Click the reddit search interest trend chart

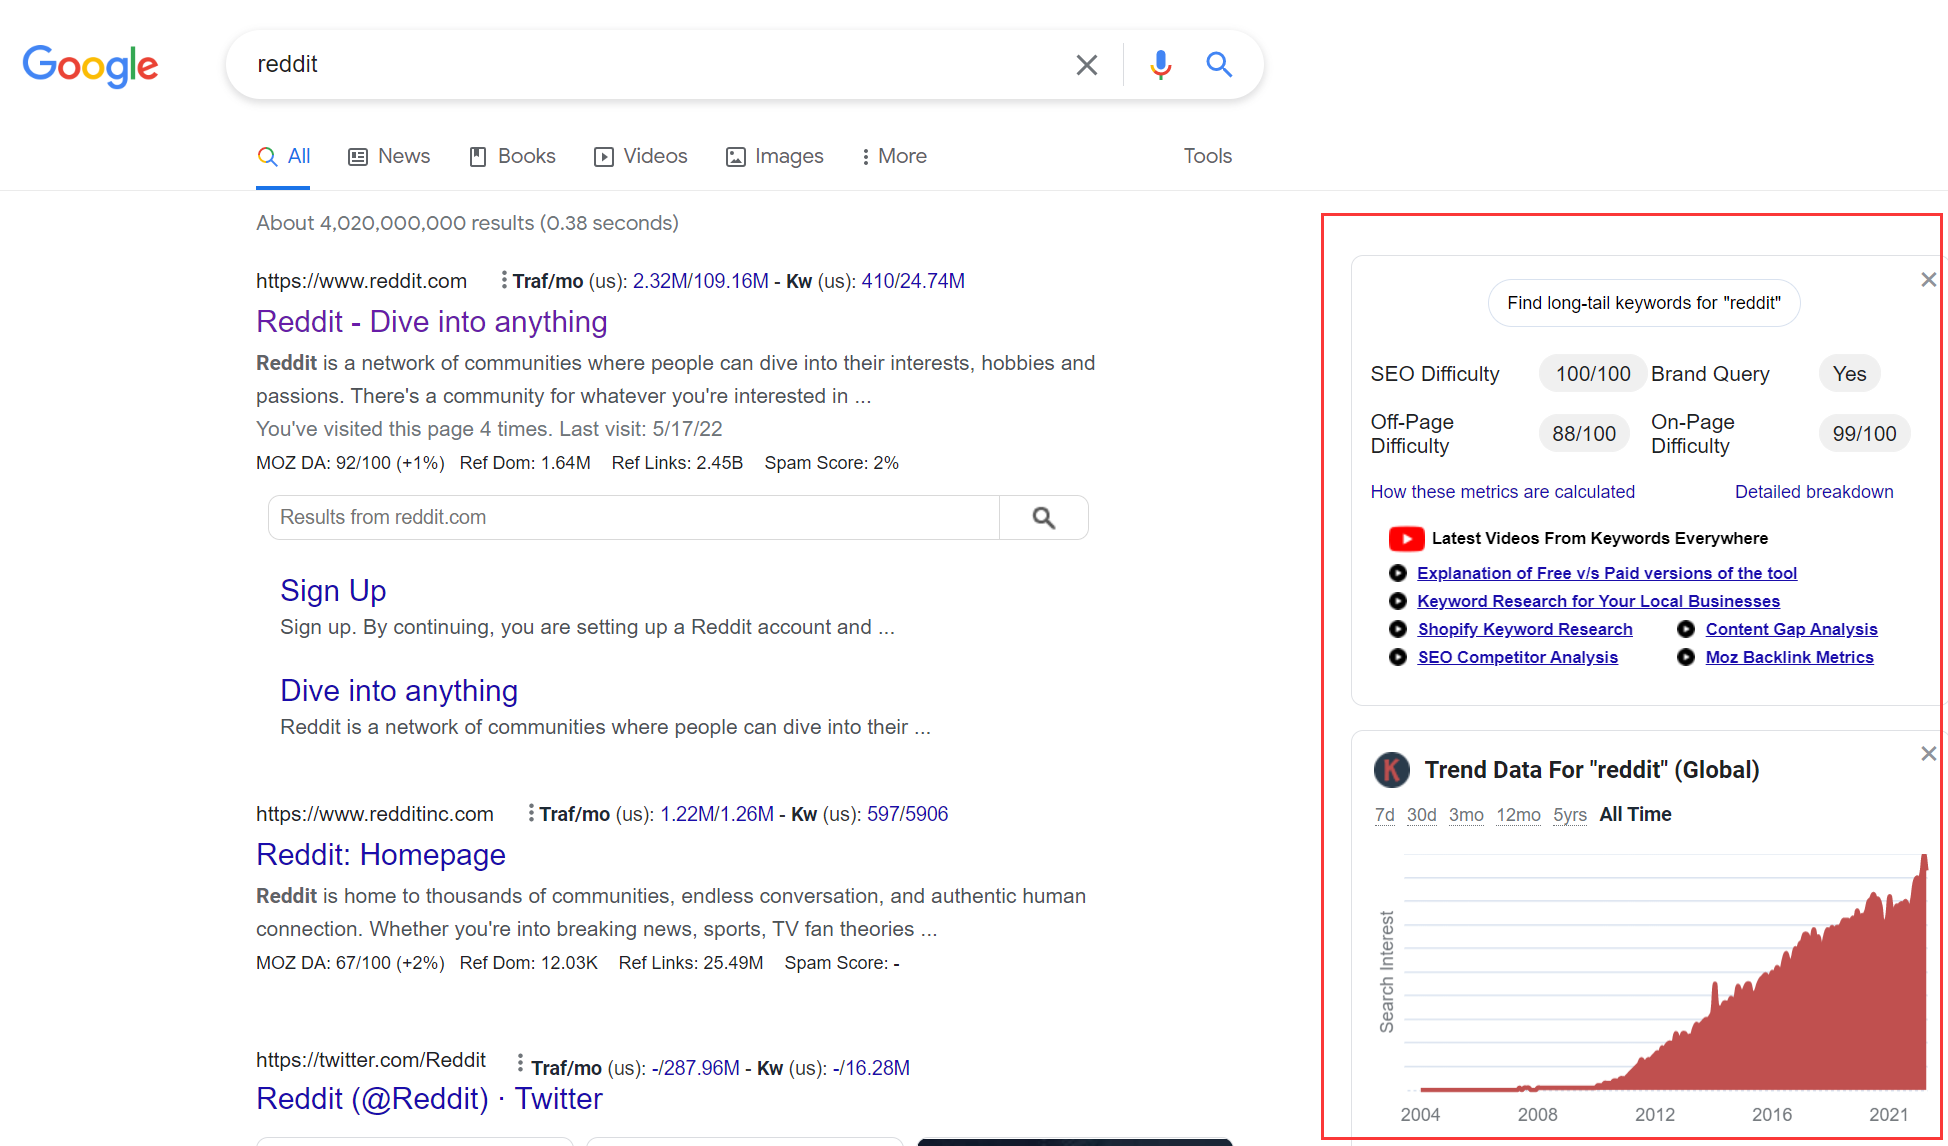[x=1665, y=972]
